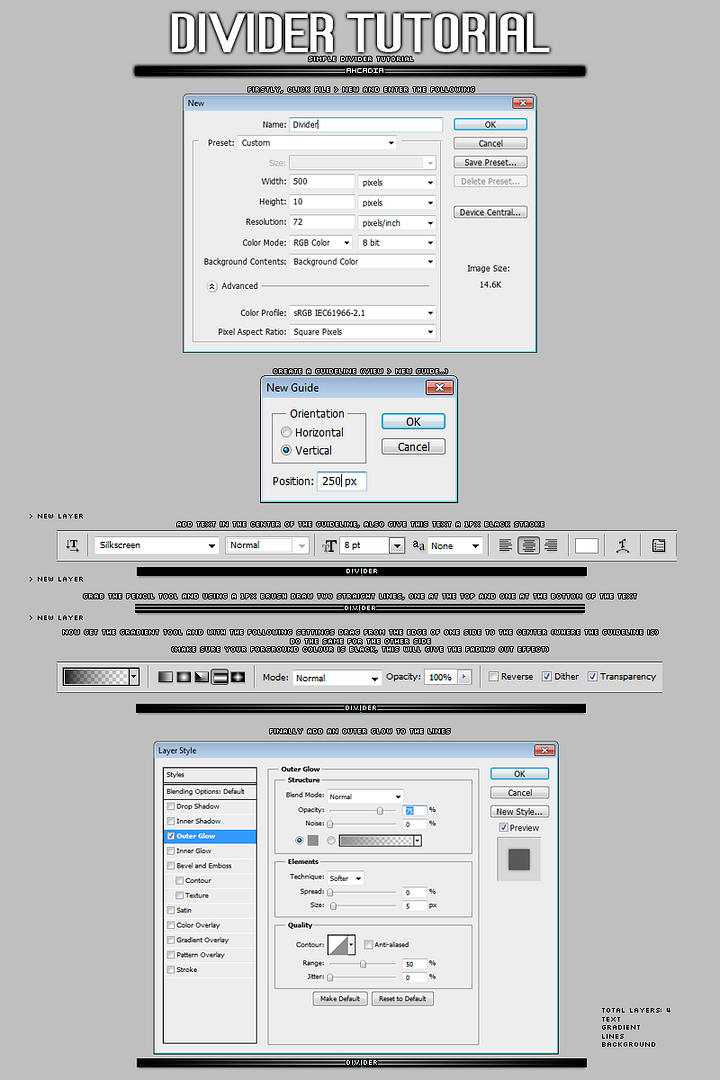720x1080 pixels.
Task: Open the Resolution pixels/inch dropdown
Action: [x=397, y=223]
